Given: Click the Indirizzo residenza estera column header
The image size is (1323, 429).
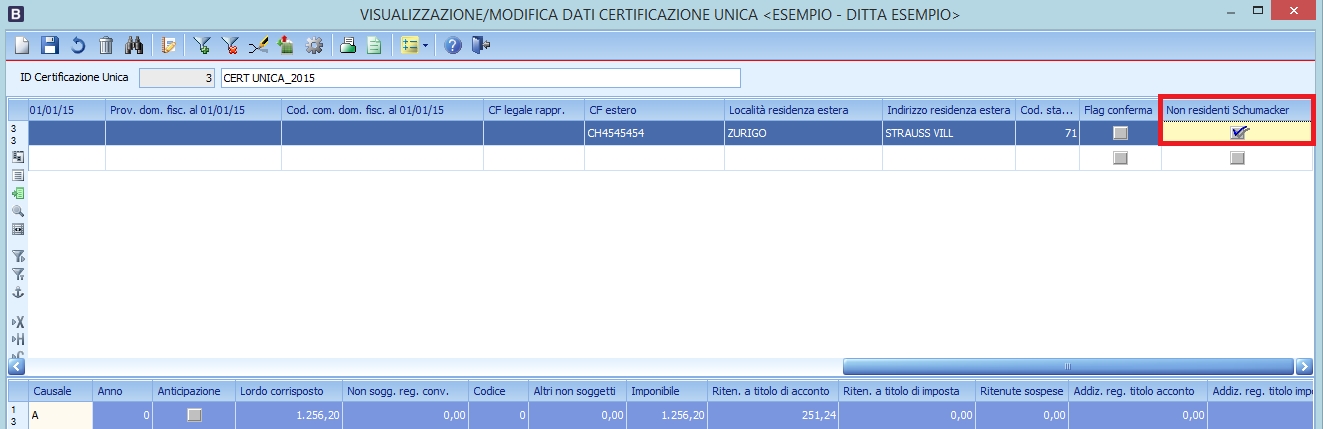Looking at the screenshot, I should pos(949,109).
